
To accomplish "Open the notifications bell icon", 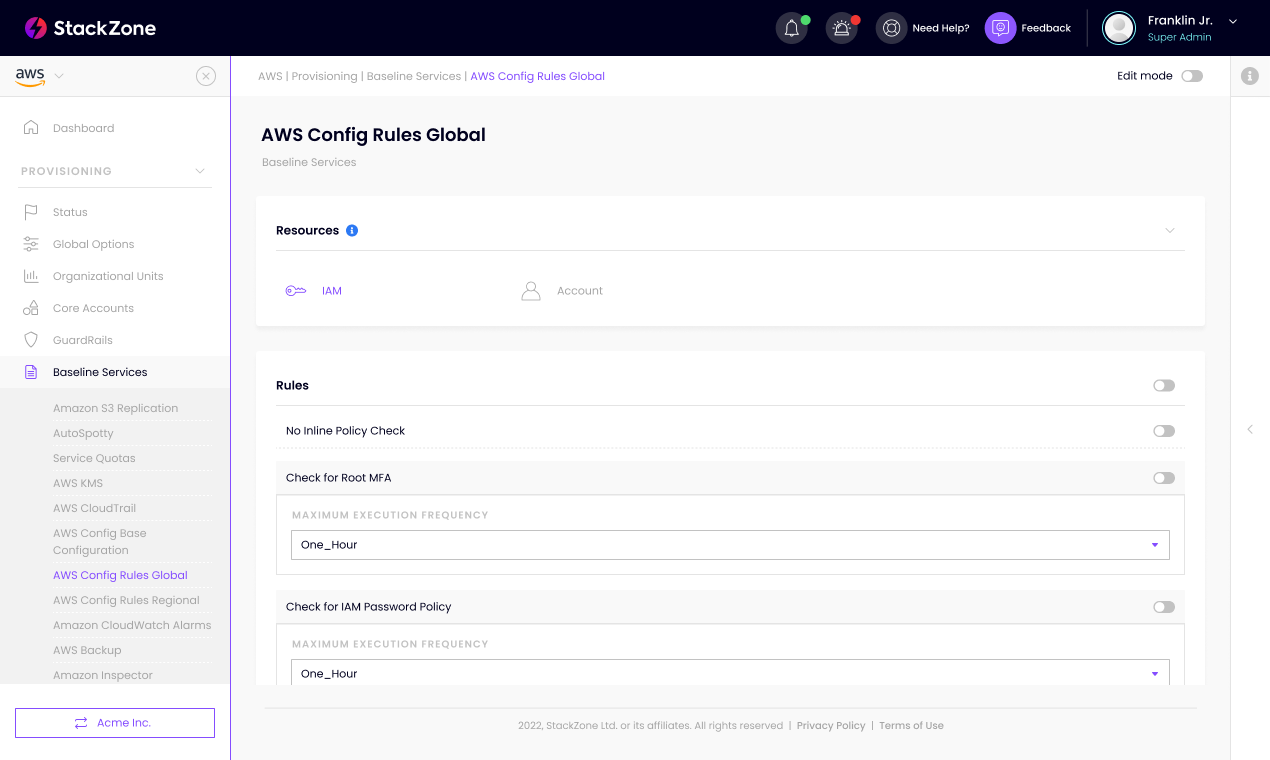I will click(791, 28).
